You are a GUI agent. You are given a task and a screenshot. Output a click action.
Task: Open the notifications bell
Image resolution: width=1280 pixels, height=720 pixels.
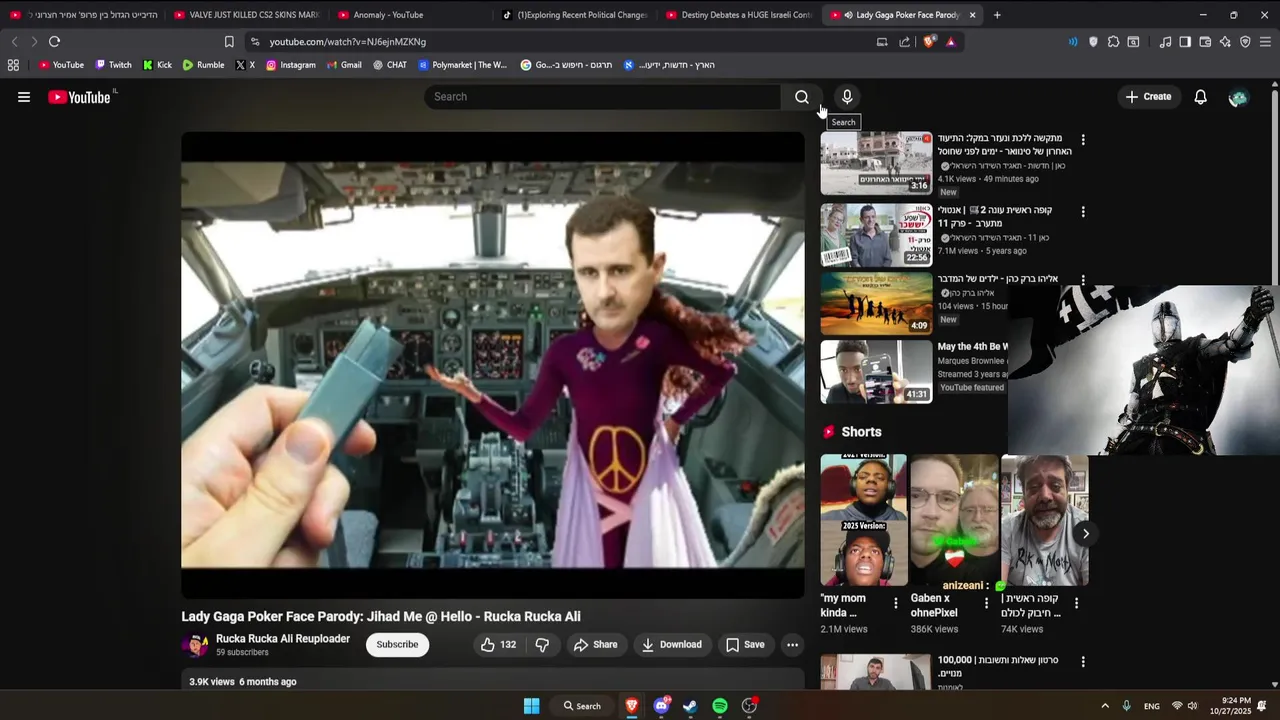1200,97
